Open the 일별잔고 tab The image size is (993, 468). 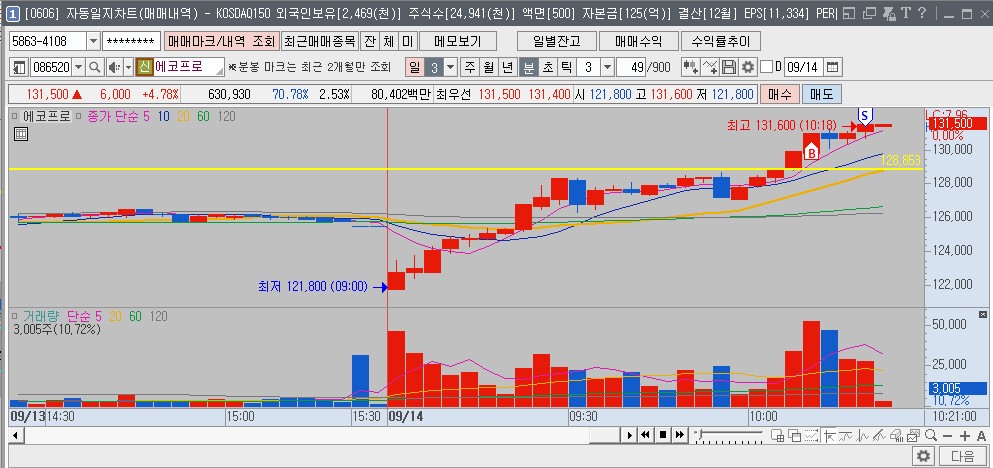coord(557,42)
